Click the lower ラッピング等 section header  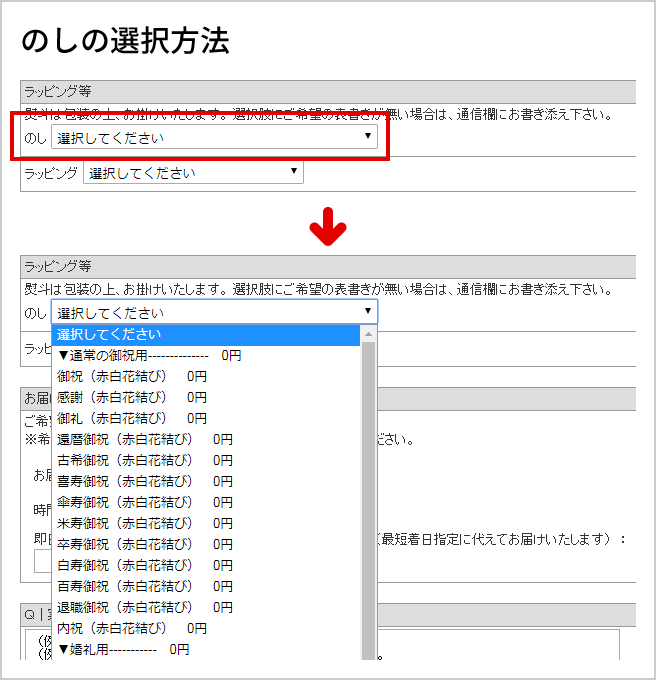[328, 267]
